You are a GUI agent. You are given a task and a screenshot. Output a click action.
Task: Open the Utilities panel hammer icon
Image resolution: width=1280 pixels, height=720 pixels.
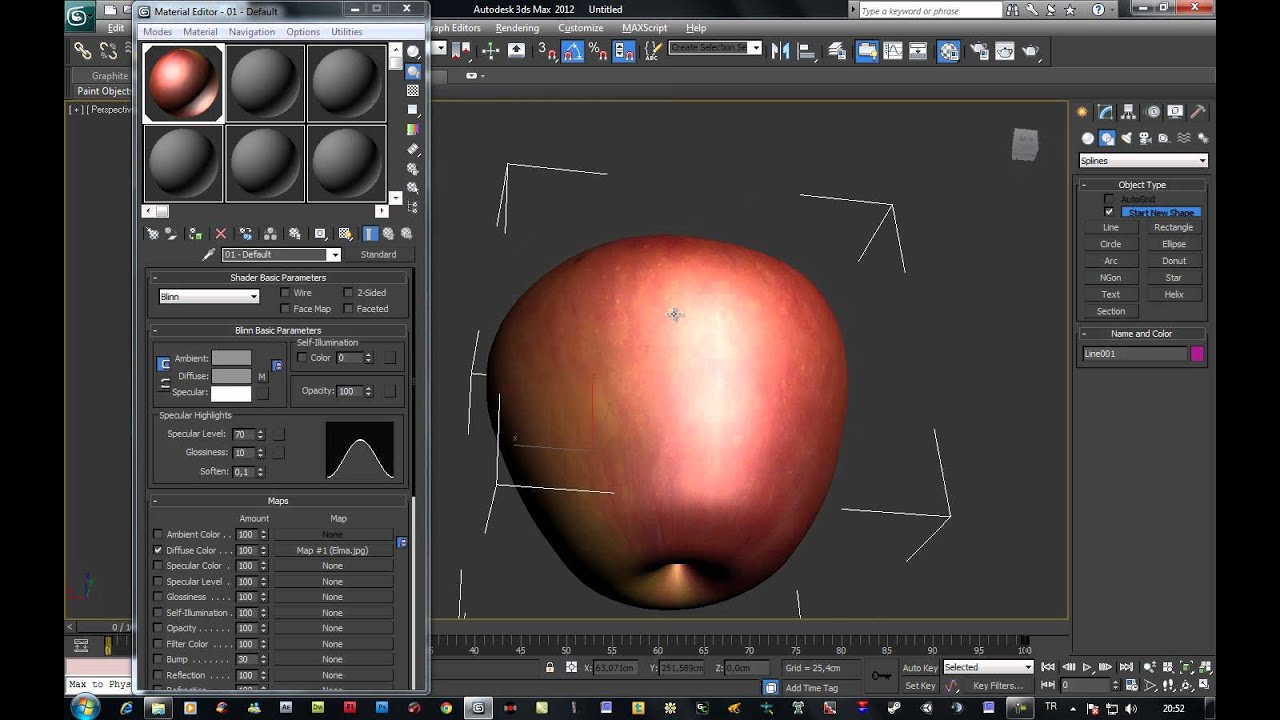coord(1197,112)
